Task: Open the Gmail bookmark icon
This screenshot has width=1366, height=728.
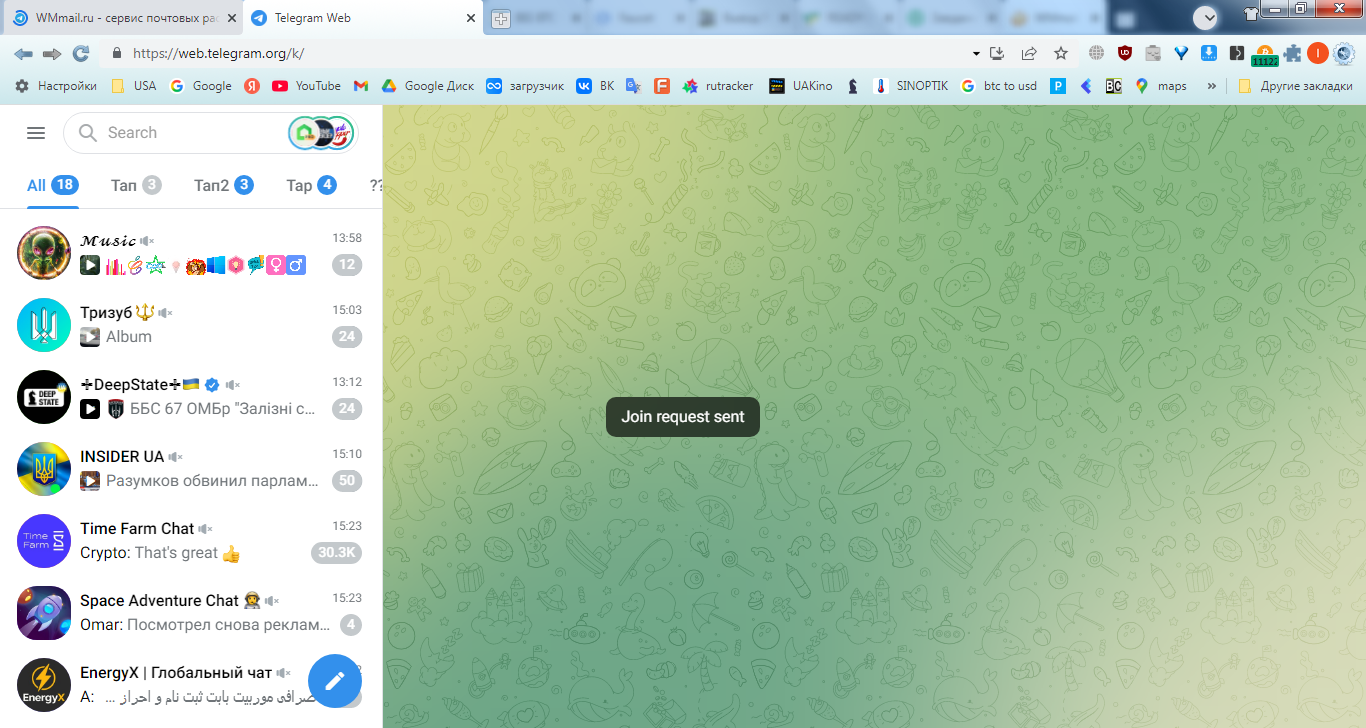Action: [x=361, y=86]
